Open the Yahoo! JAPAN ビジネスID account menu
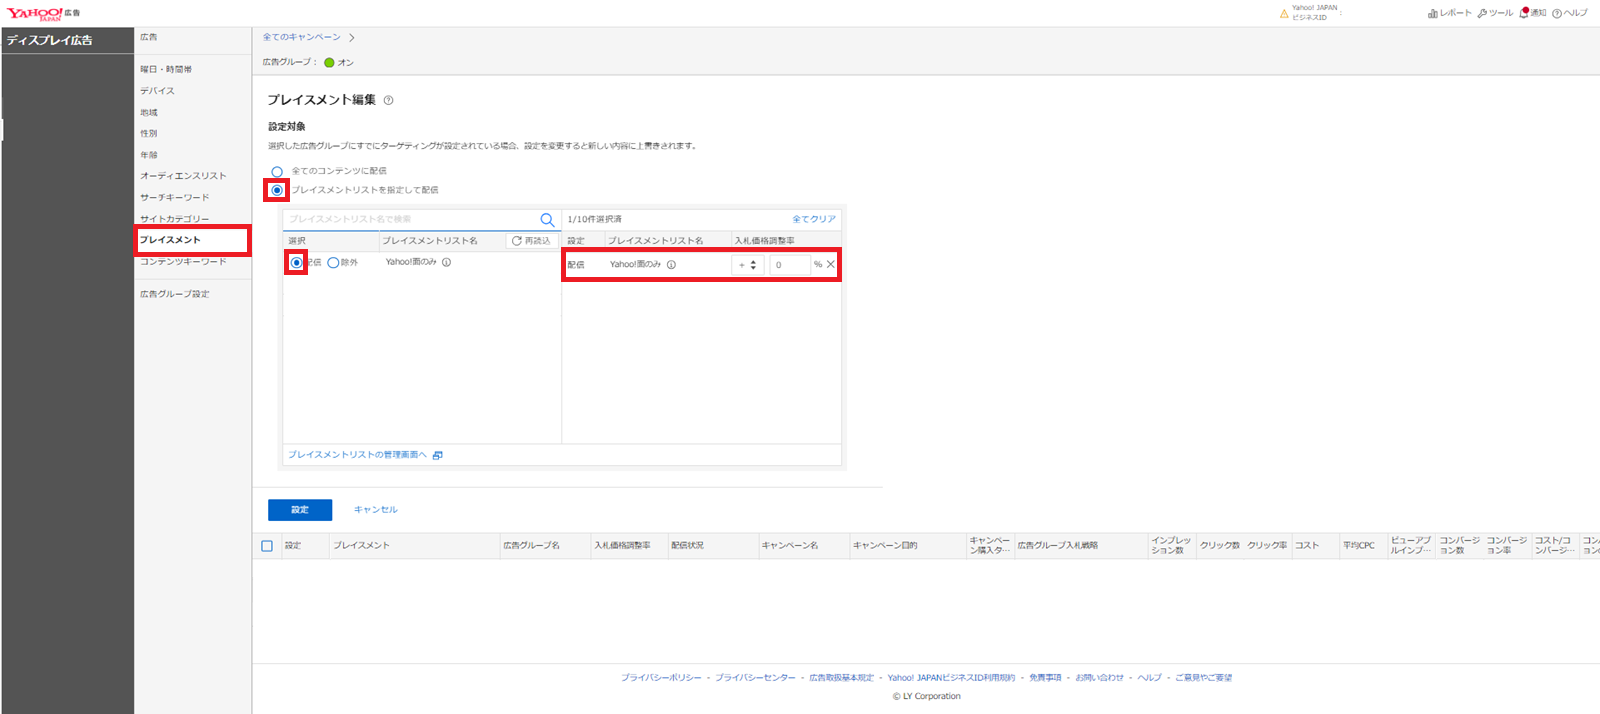Viewport: 1600px width, 714px height. [1313, 13]
